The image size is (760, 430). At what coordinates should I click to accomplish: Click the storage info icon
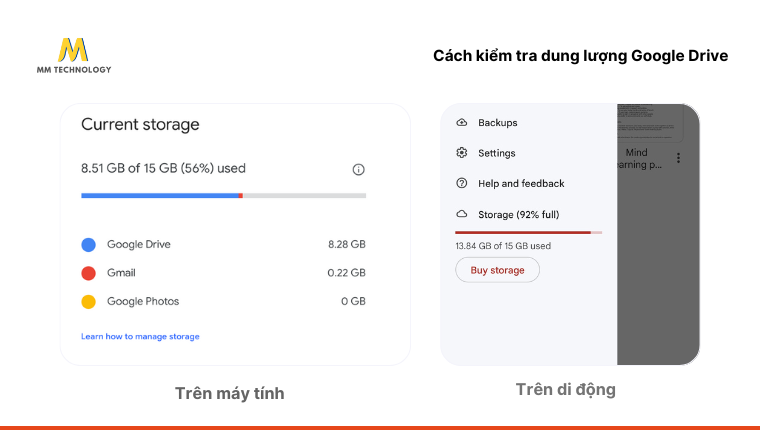pyautogui.click(x=358, y=169)
